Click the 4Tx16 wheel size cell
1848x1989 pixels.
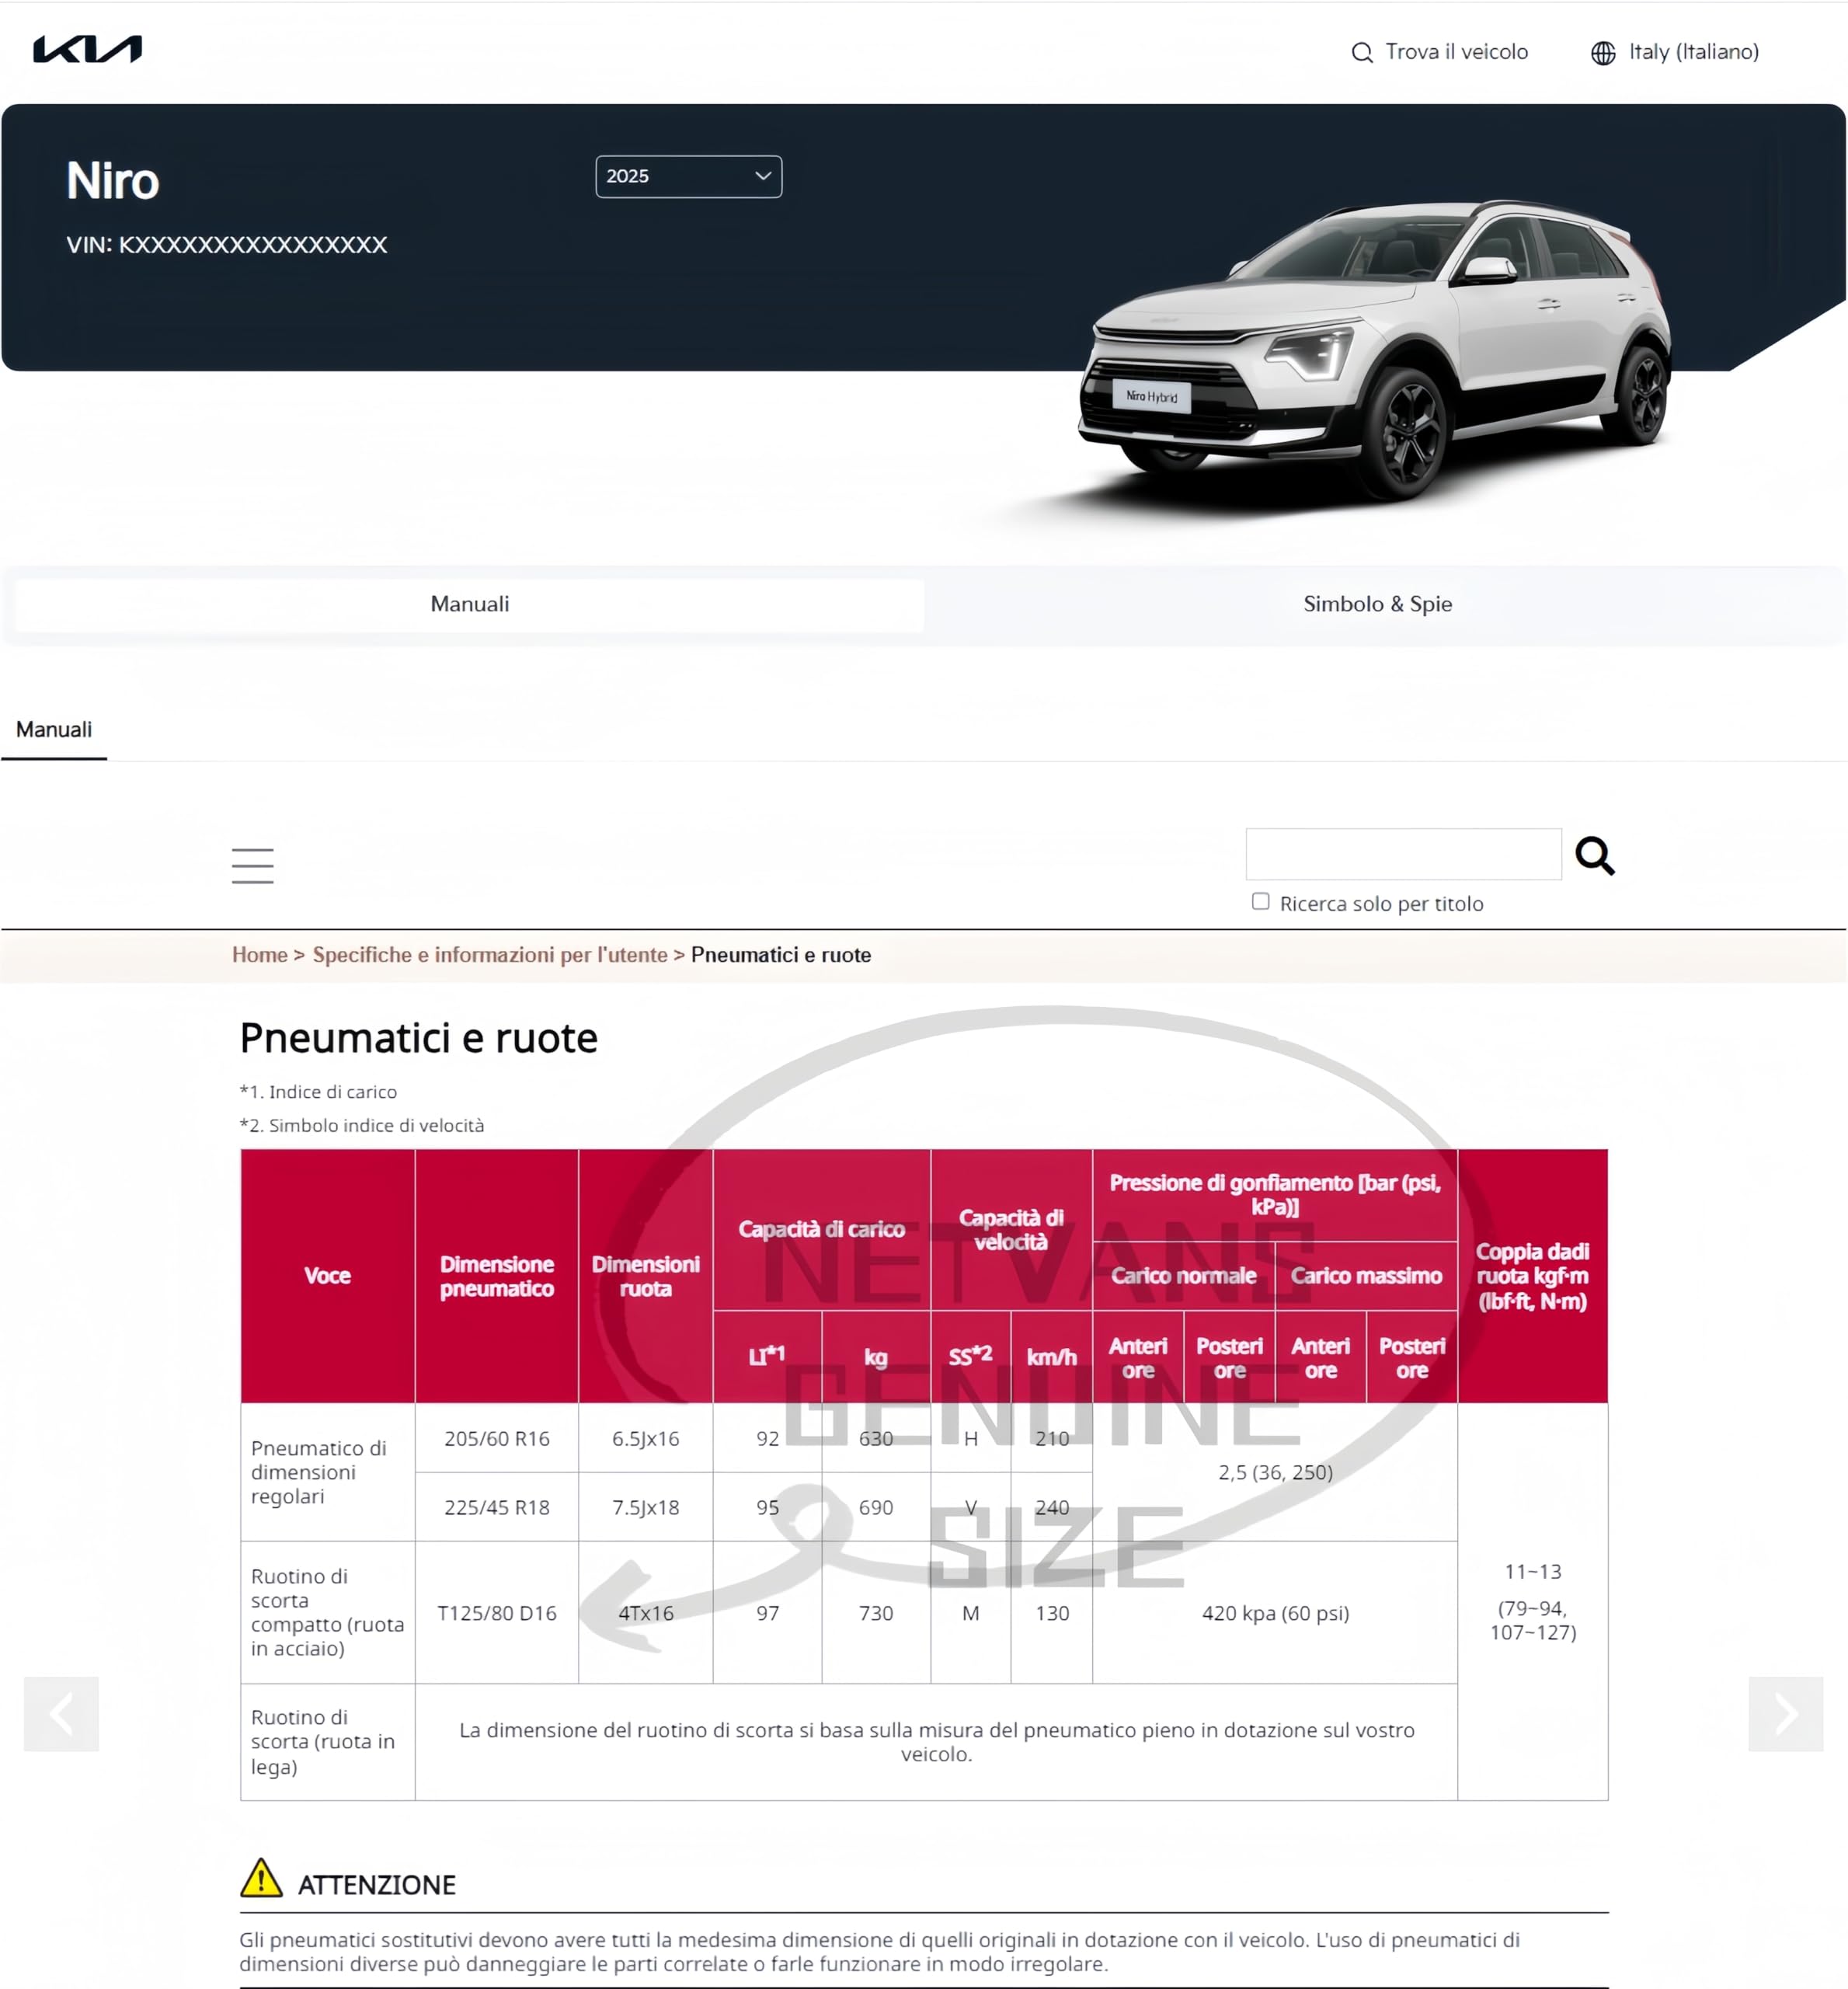(x=645, y=1613)
